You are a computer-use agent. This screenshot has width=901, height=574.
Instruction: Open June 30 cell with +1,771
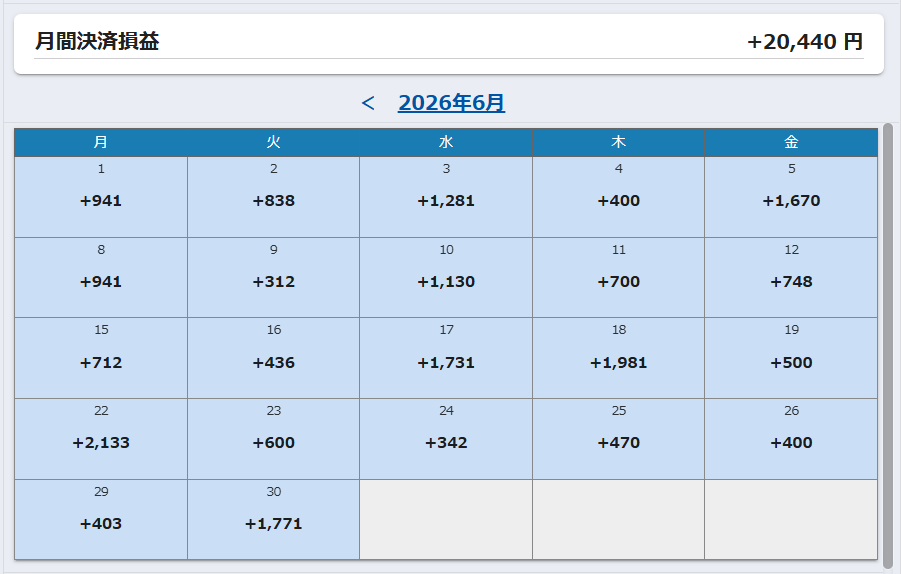[x=274, y=519]
